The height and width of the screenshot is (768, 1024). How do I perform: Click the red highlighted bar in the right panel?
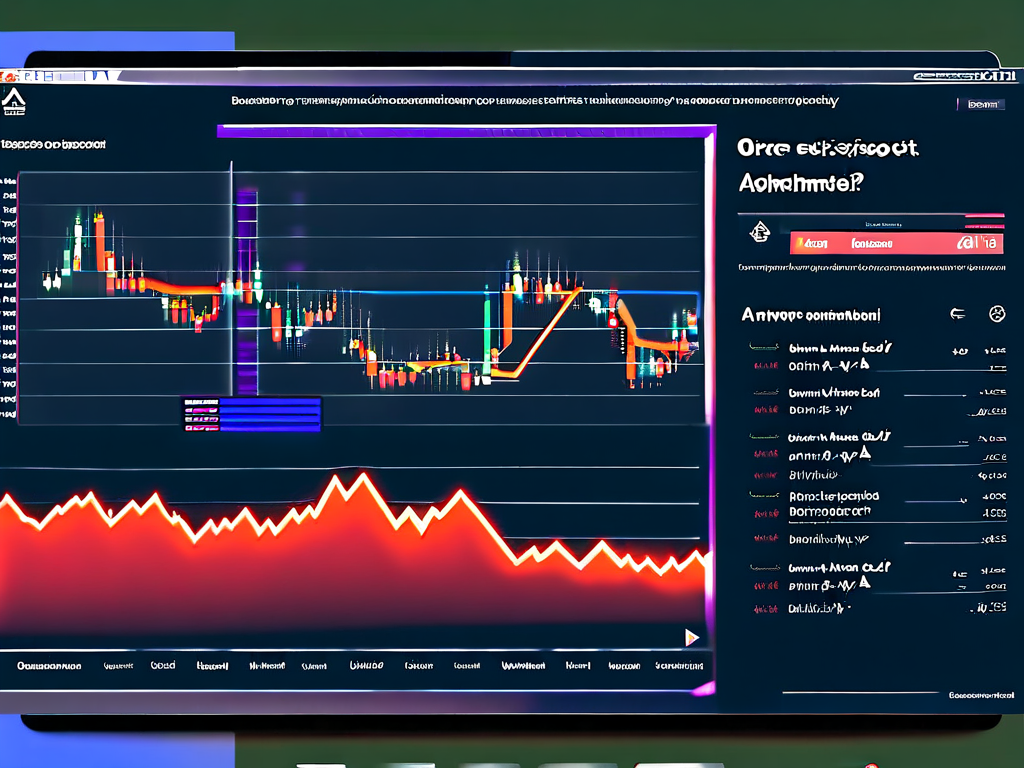(x=895, y=242)
